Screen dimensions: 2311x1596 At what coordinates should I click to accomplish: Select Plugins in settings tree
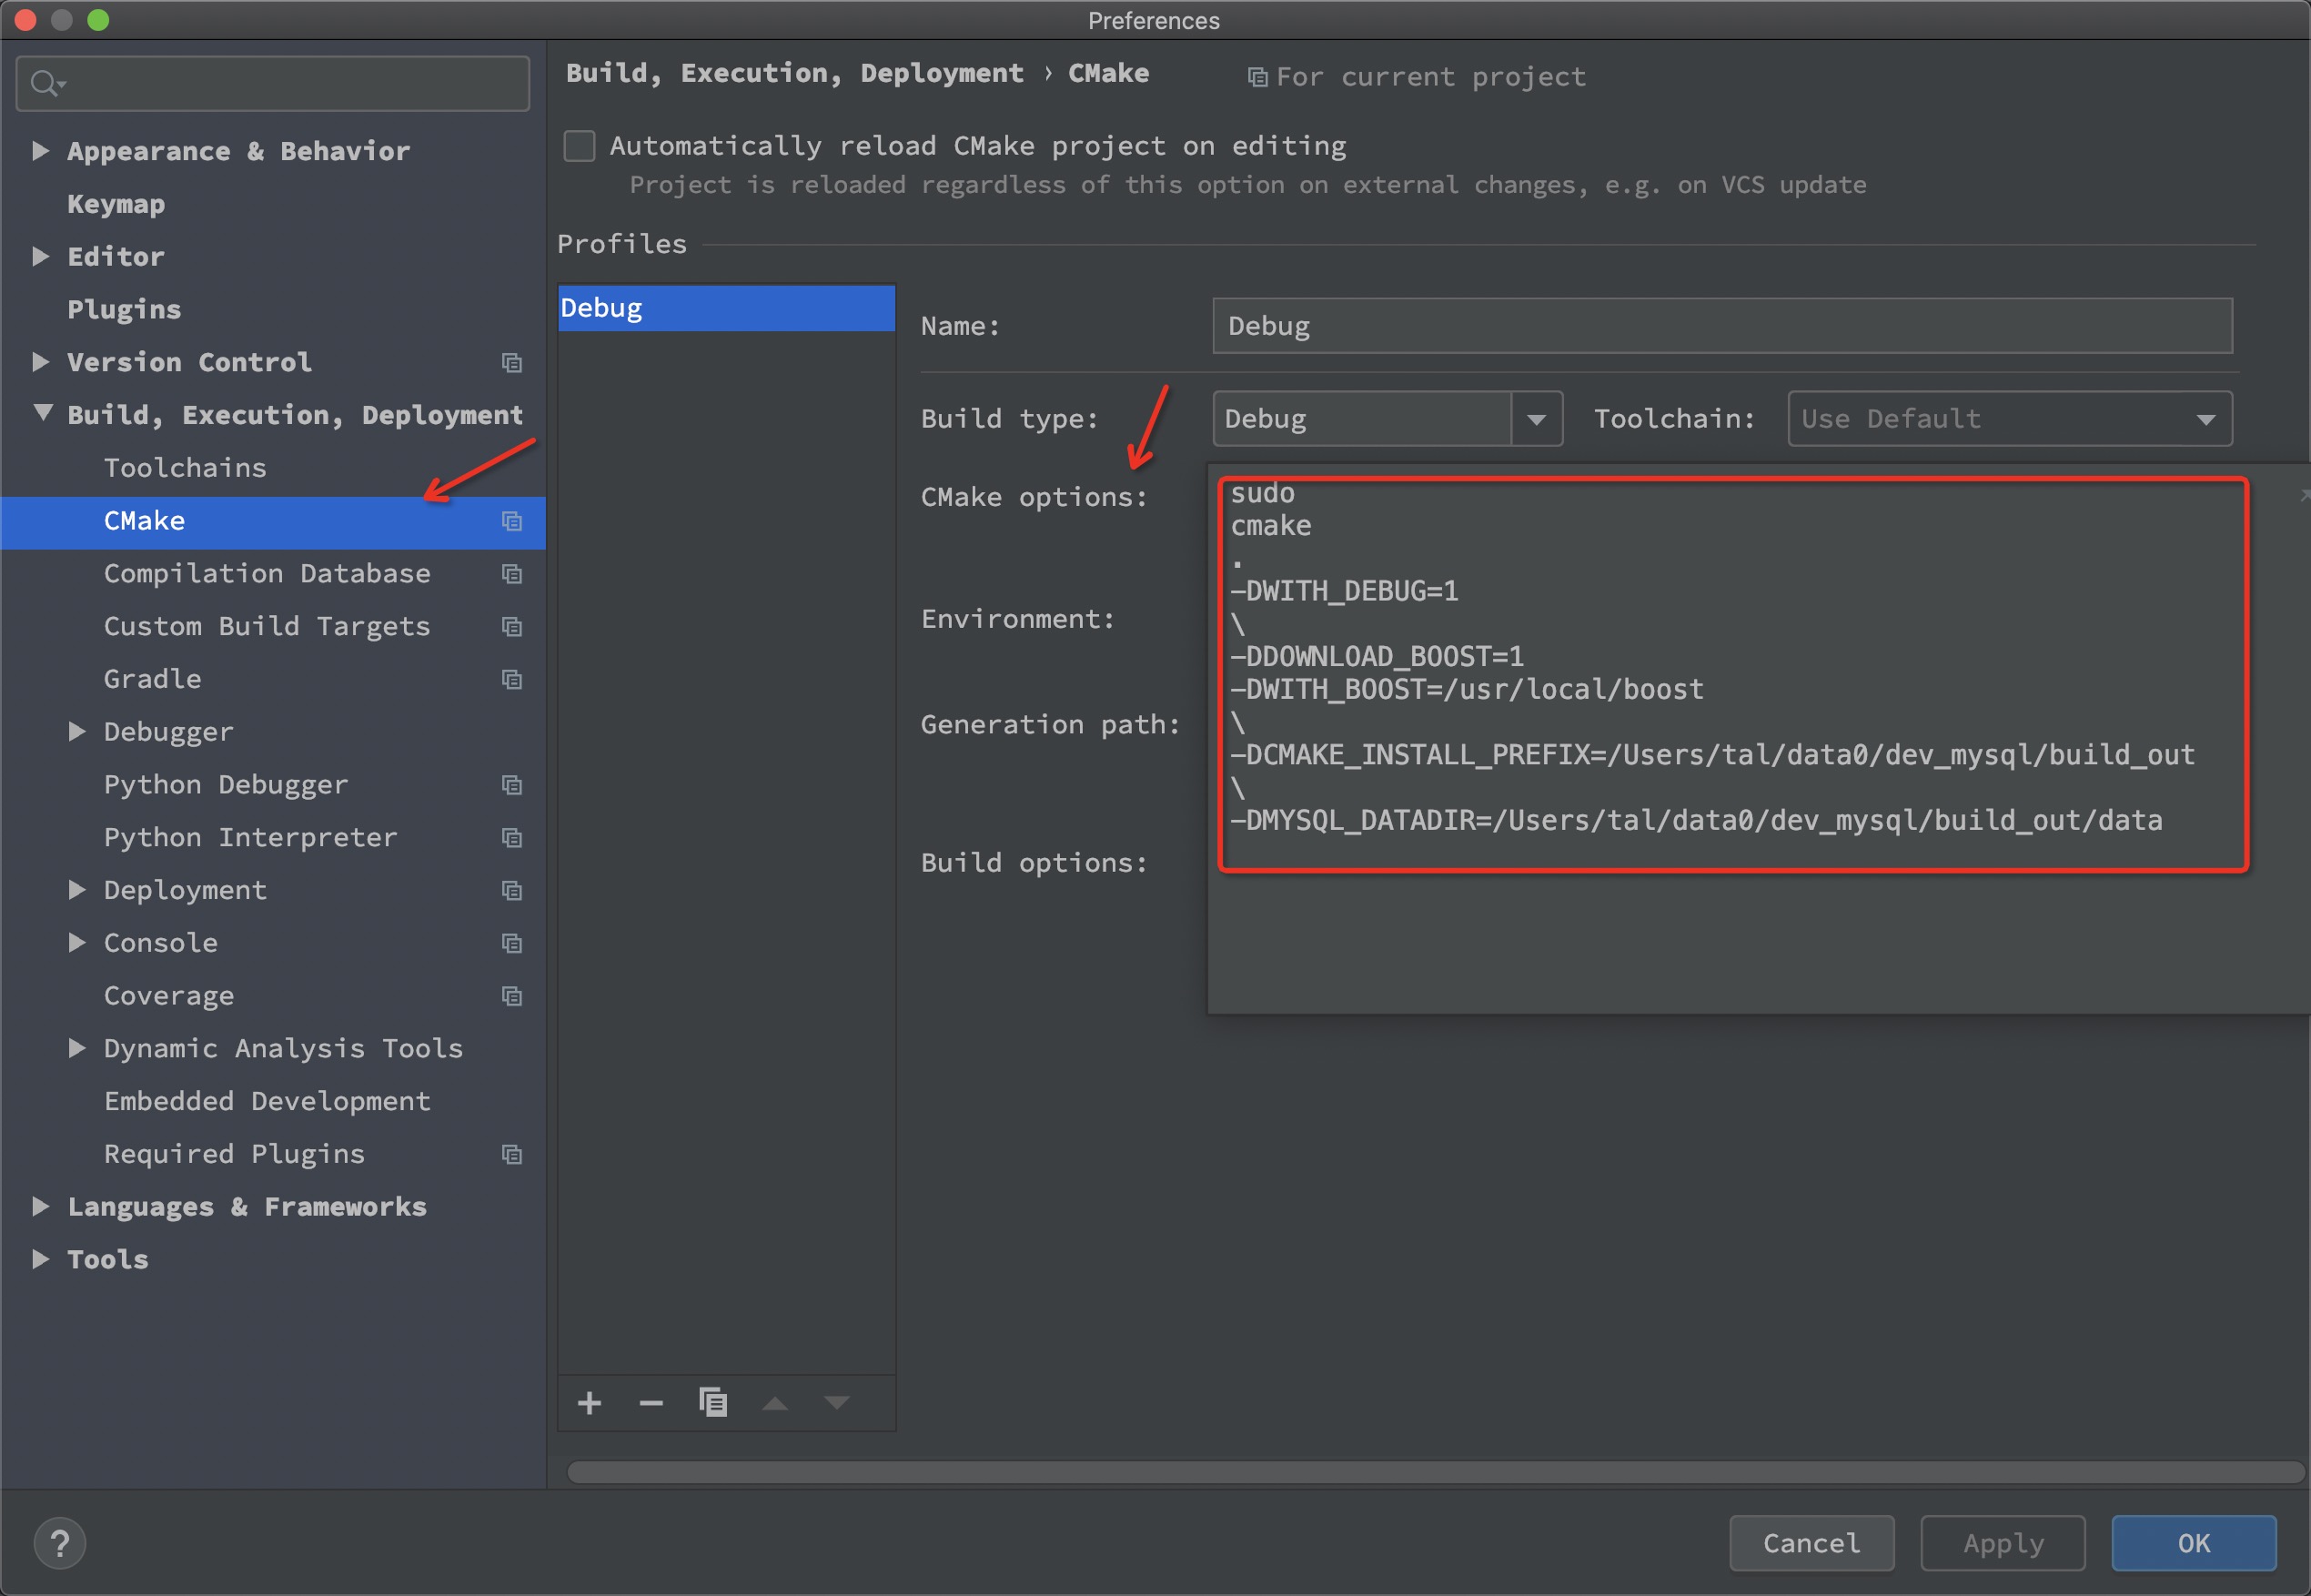(124, 310)
